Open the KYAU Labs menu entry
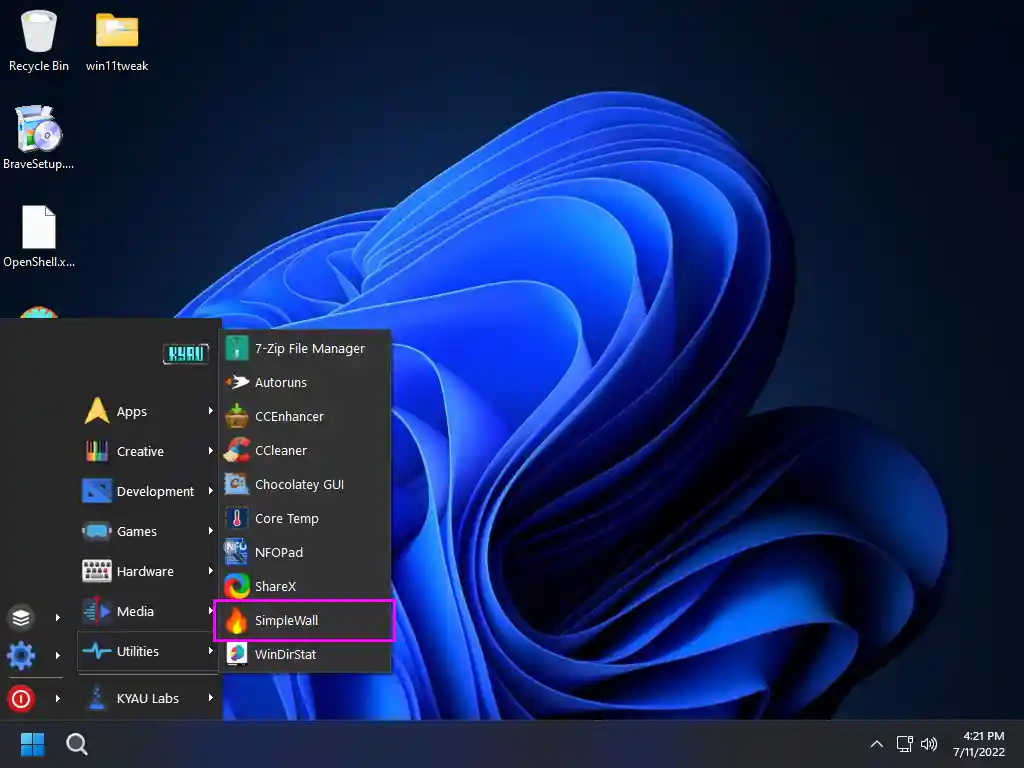This screenshot has height=768, width=1024. pyautogui.click(x=146, y=698)
